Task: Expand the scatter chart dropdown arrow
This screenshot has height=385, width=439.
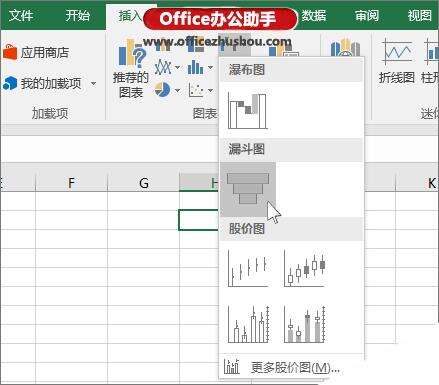Action: pos(210,90)
